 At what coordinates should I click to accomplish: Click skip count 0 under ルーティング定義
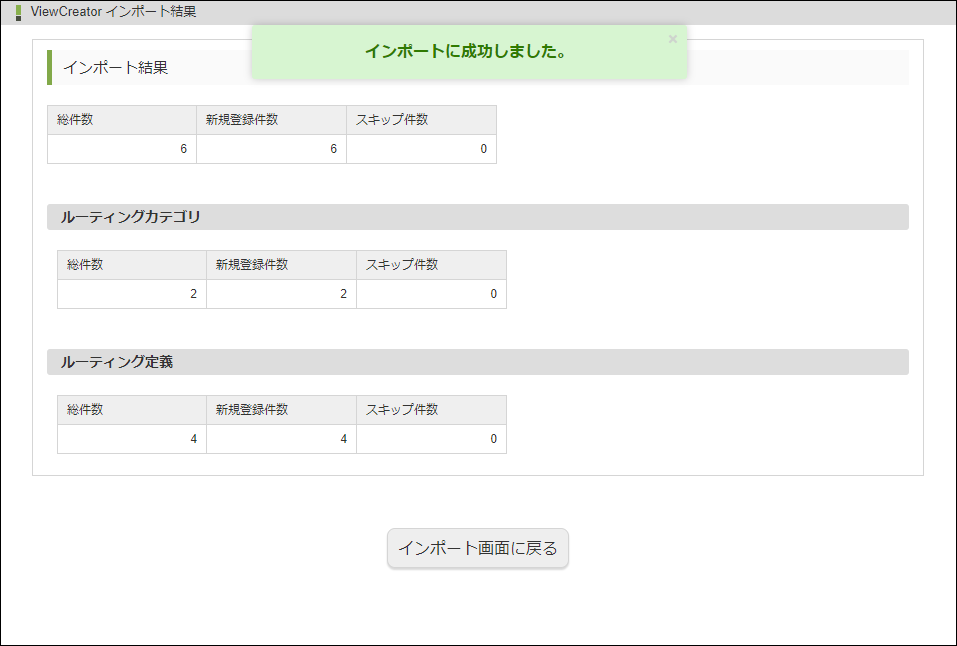432,439
